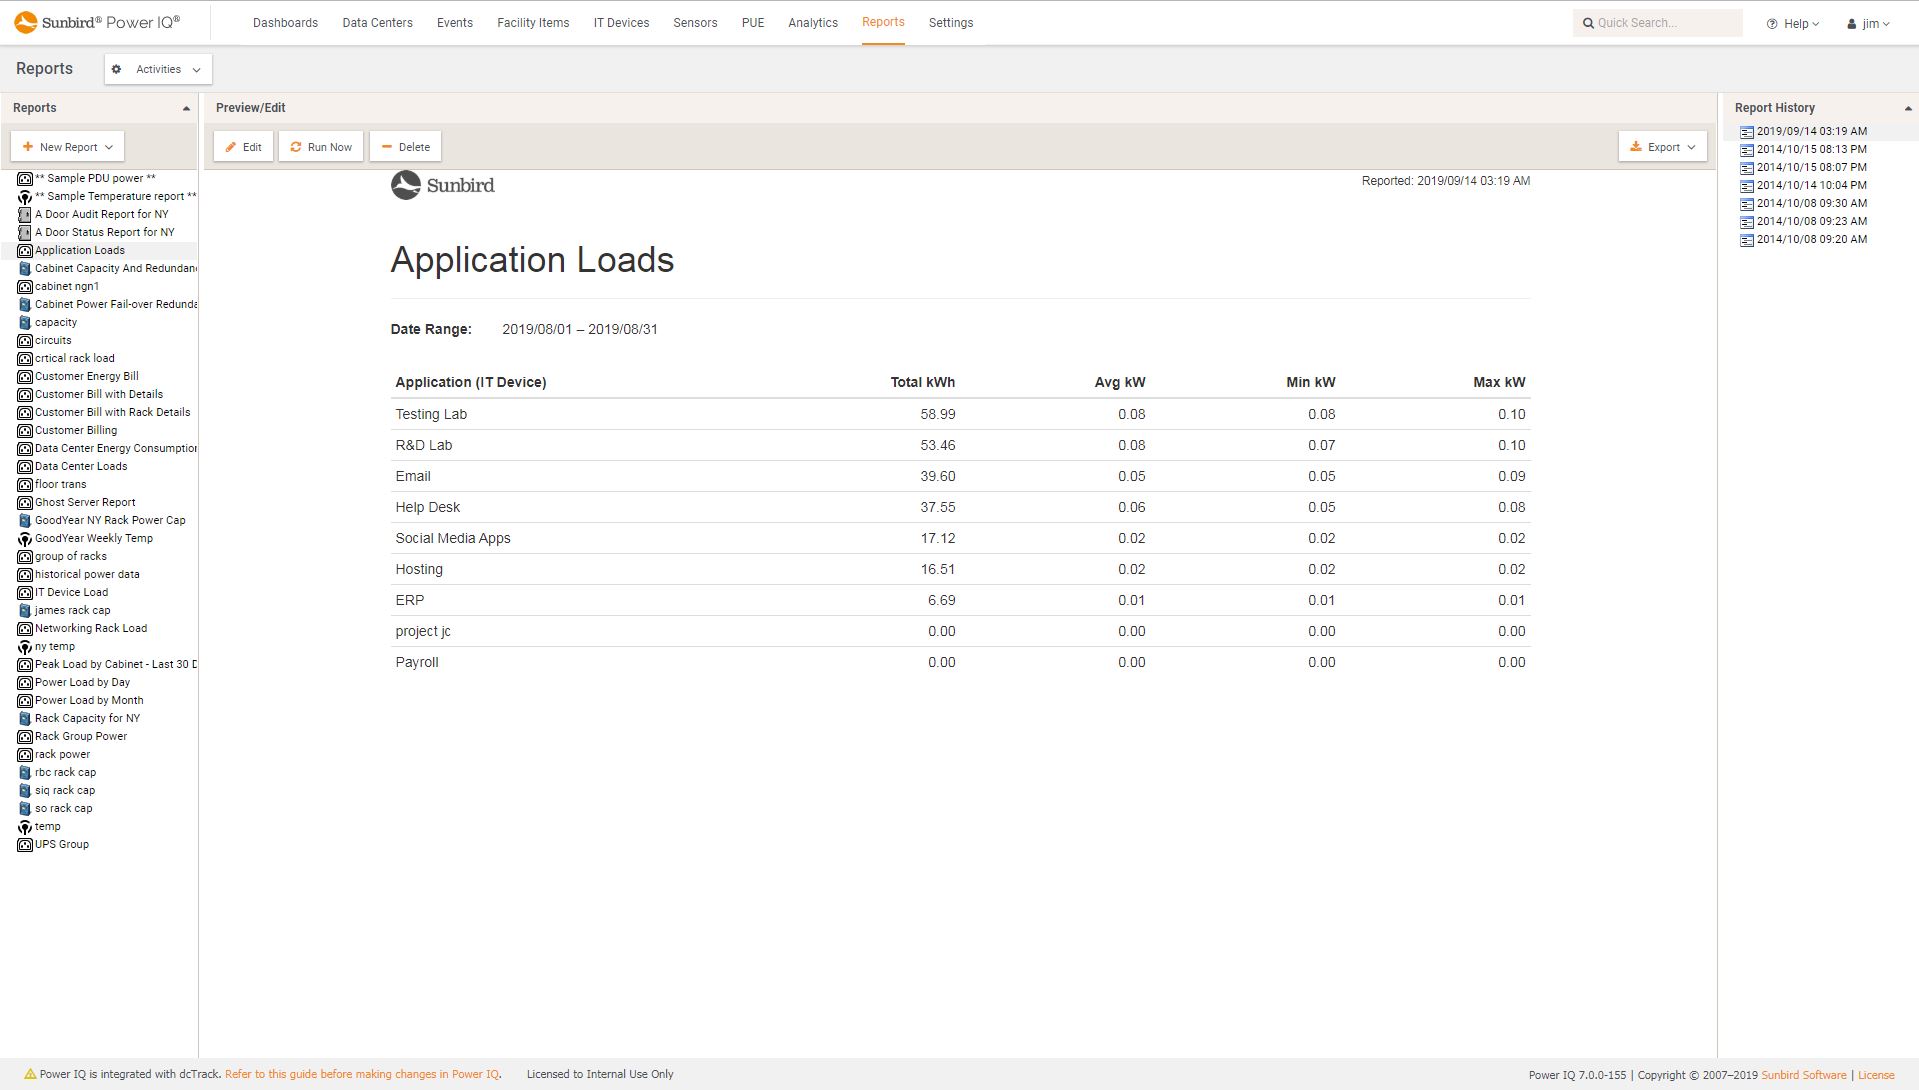1919x1090 pixels.
Task: Open the Export dropdown menu
Action: coord(1661,146)
